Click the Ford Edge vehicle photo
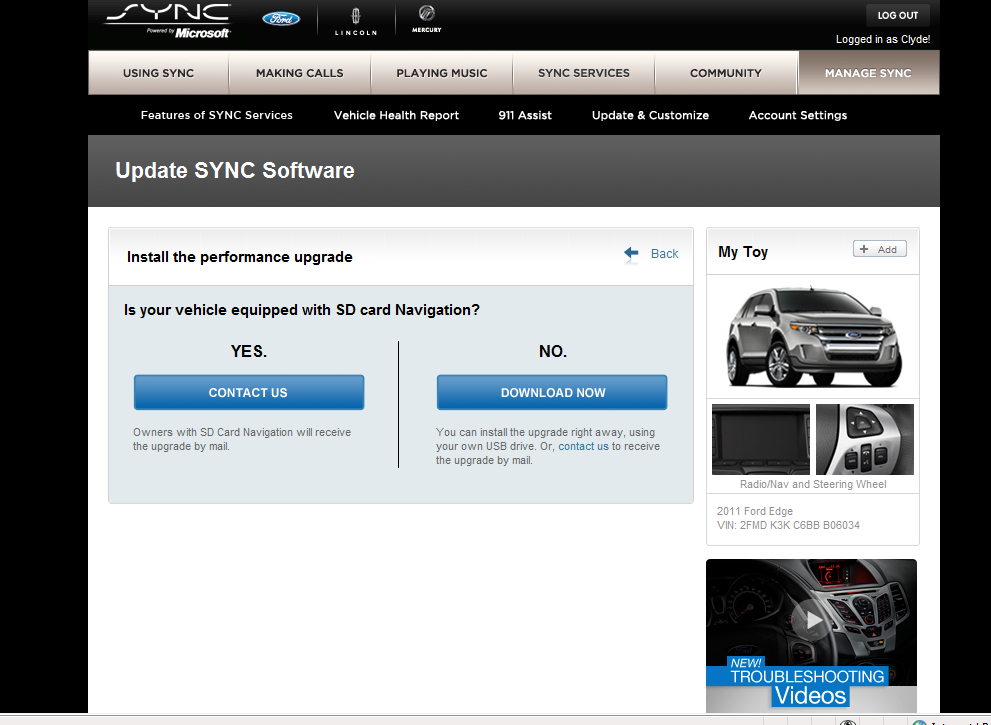 pyautogui.click(x=813, y=336)
